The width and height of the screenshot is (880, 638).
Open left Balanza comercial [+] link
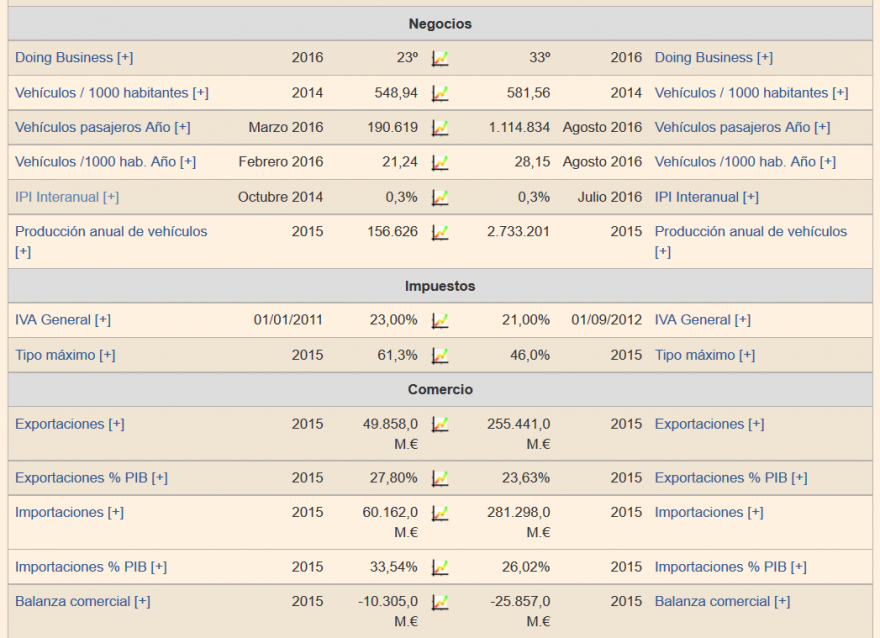[x=82, y=602]
